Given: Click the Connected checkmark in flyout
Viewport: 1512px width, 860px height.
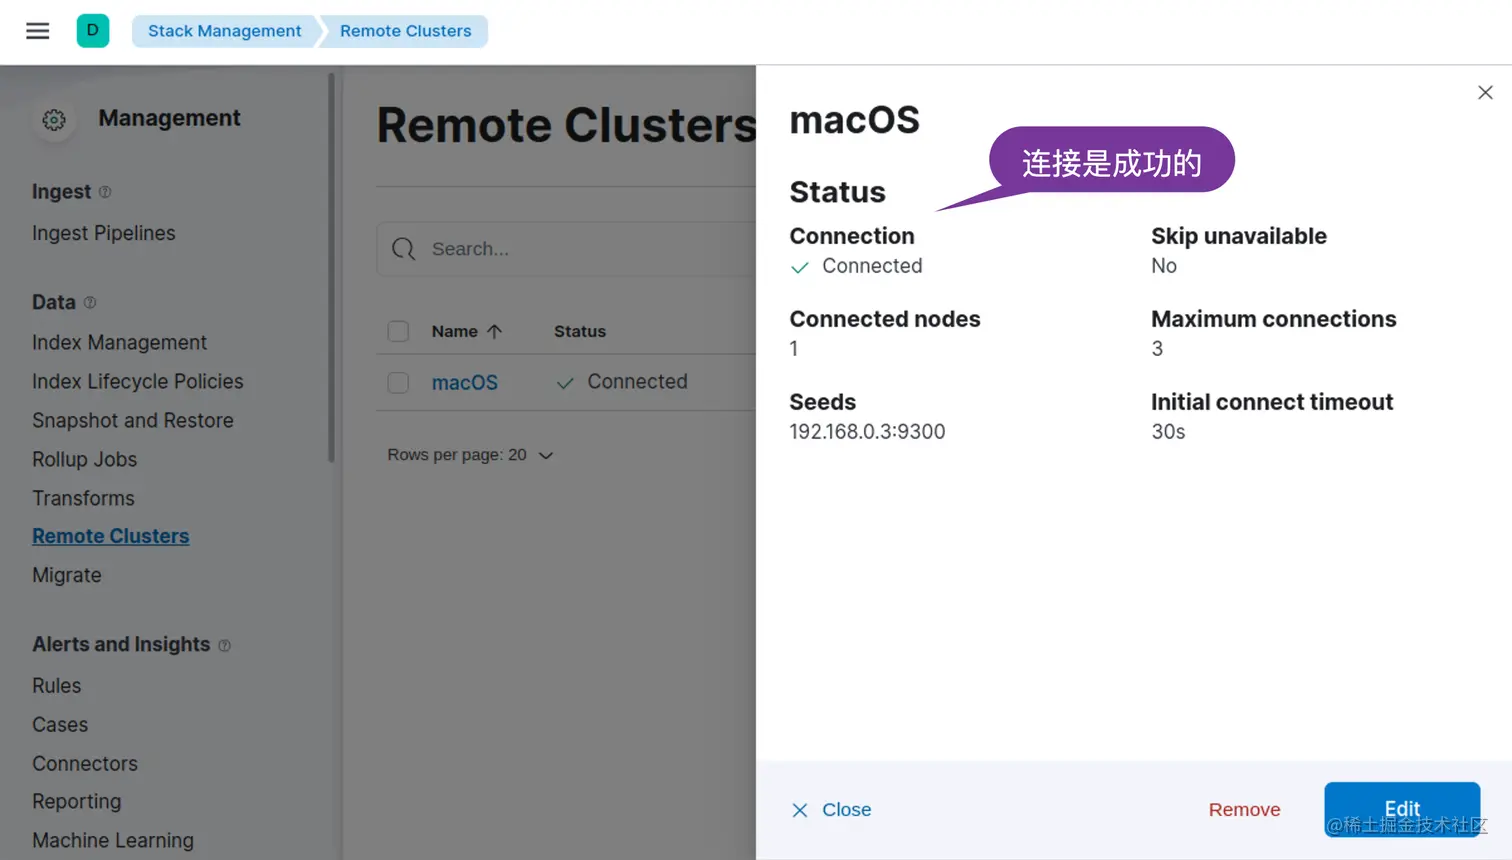Looking at the screenshot, I should click(800, 267).
